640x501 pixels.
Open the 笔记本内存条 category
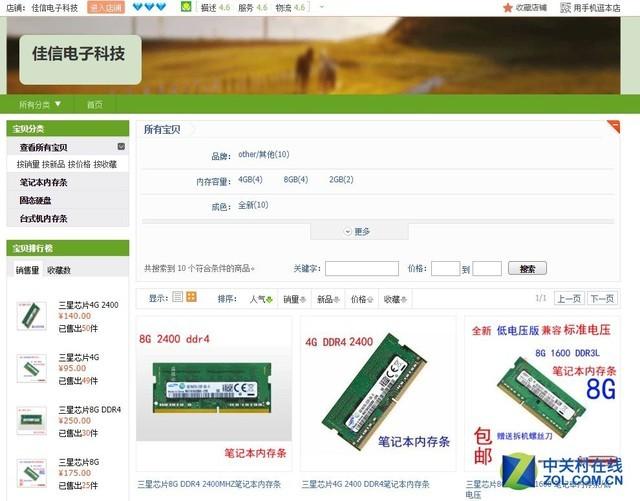click(43, 183)
